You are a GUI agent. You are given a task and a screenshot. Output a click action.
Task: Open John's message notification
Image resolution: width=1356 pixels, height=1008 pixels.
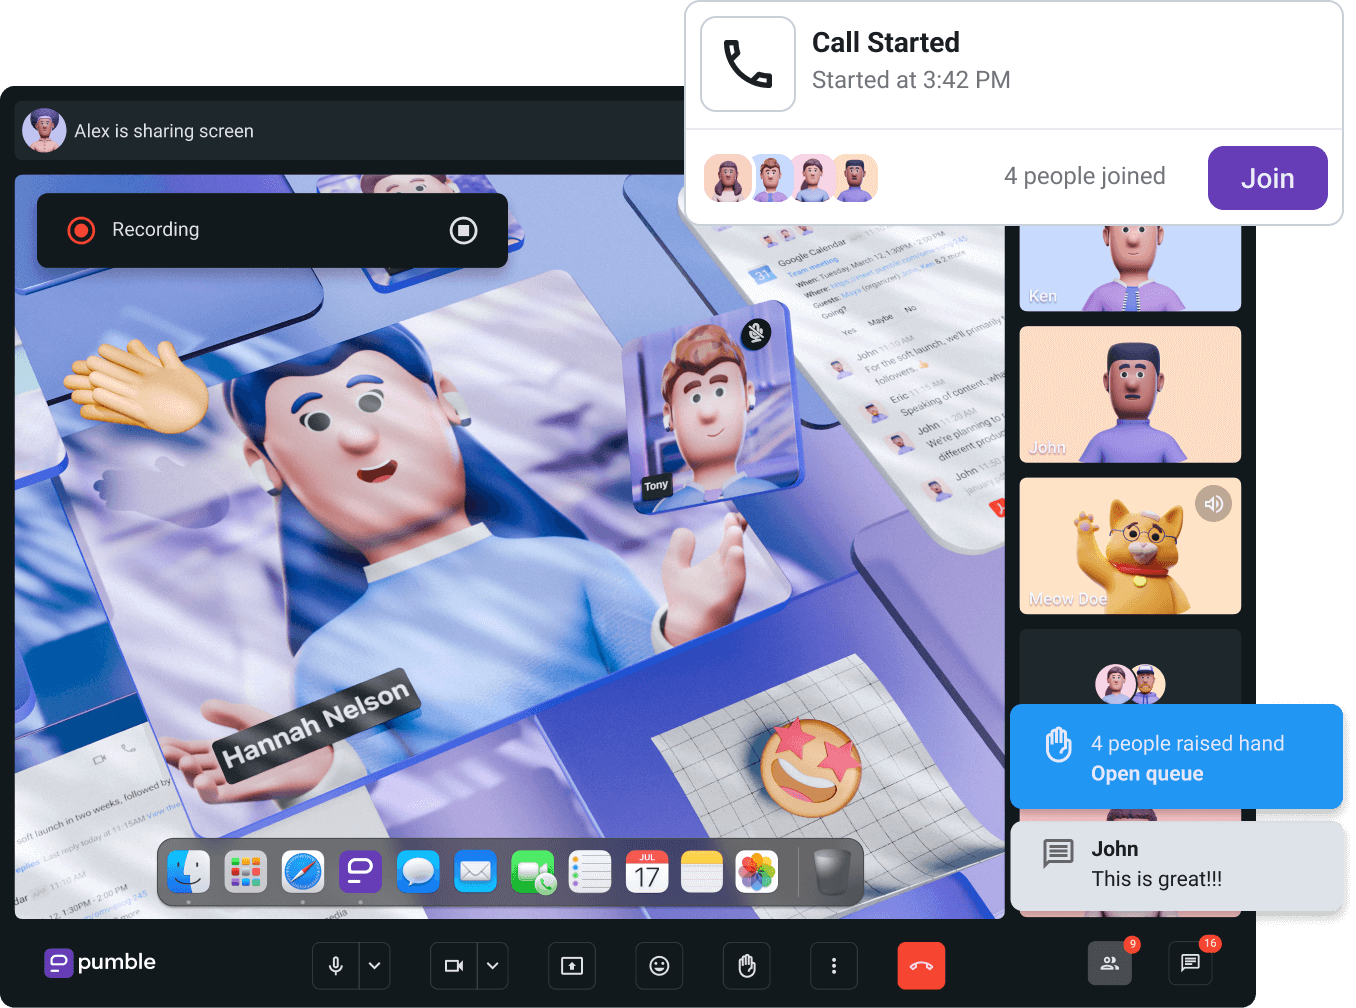[x=1176, y=865]
